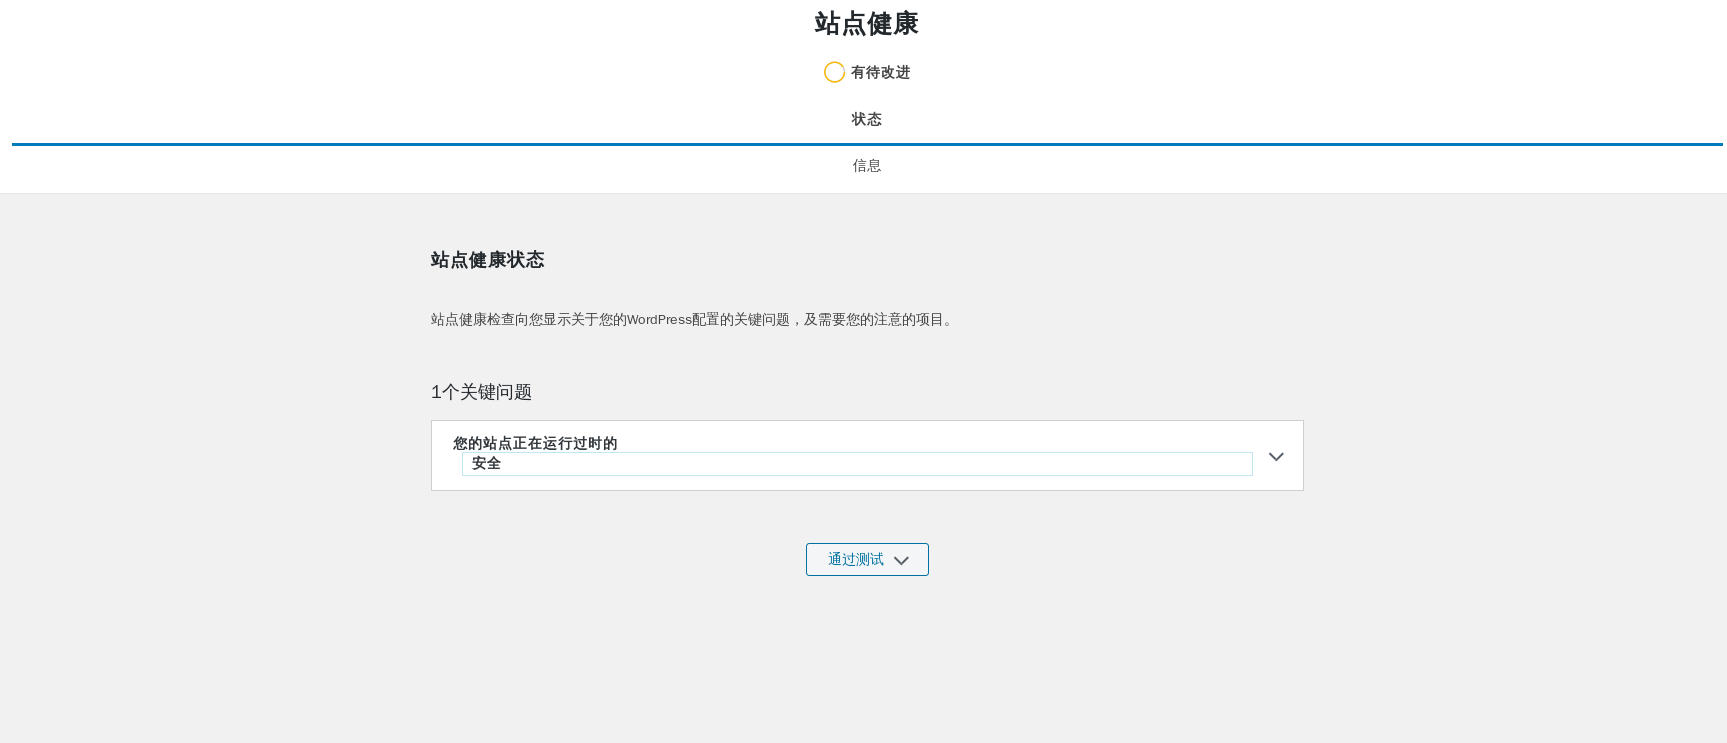
Task: Switch to the 状态 tab
Action: click(866, 119)
